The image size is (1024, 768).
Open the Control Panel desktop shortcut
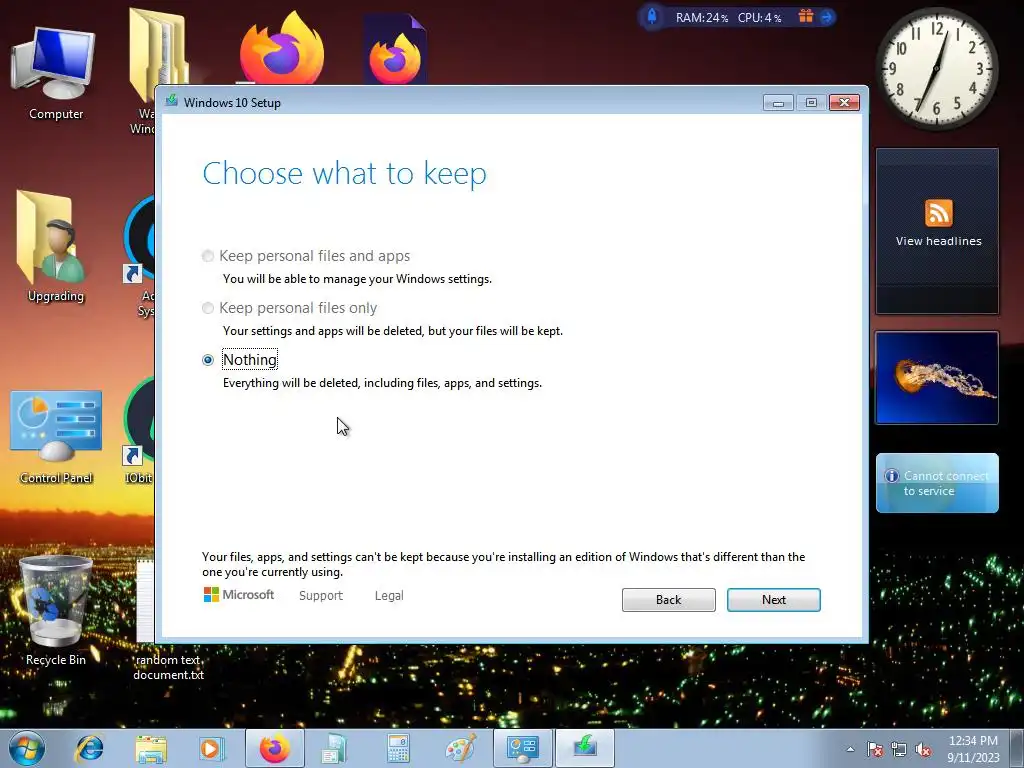pyautogui.click(x=56, y=438)
